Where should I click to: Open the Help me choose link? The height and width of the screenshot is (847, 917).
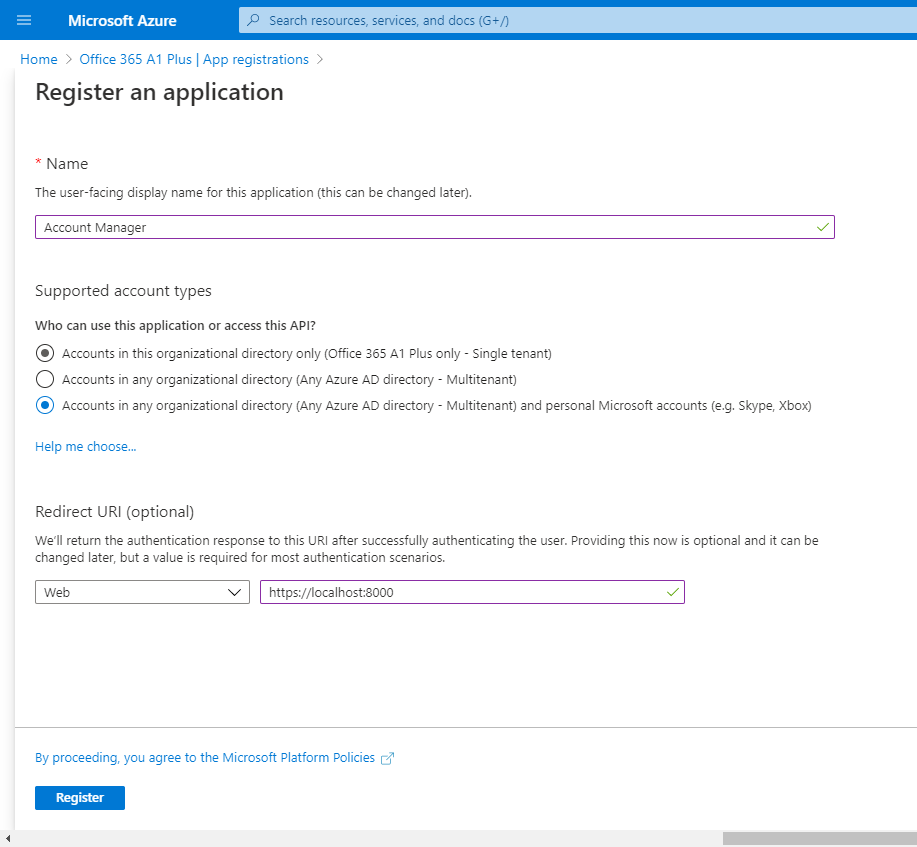[x=85, y=447]
